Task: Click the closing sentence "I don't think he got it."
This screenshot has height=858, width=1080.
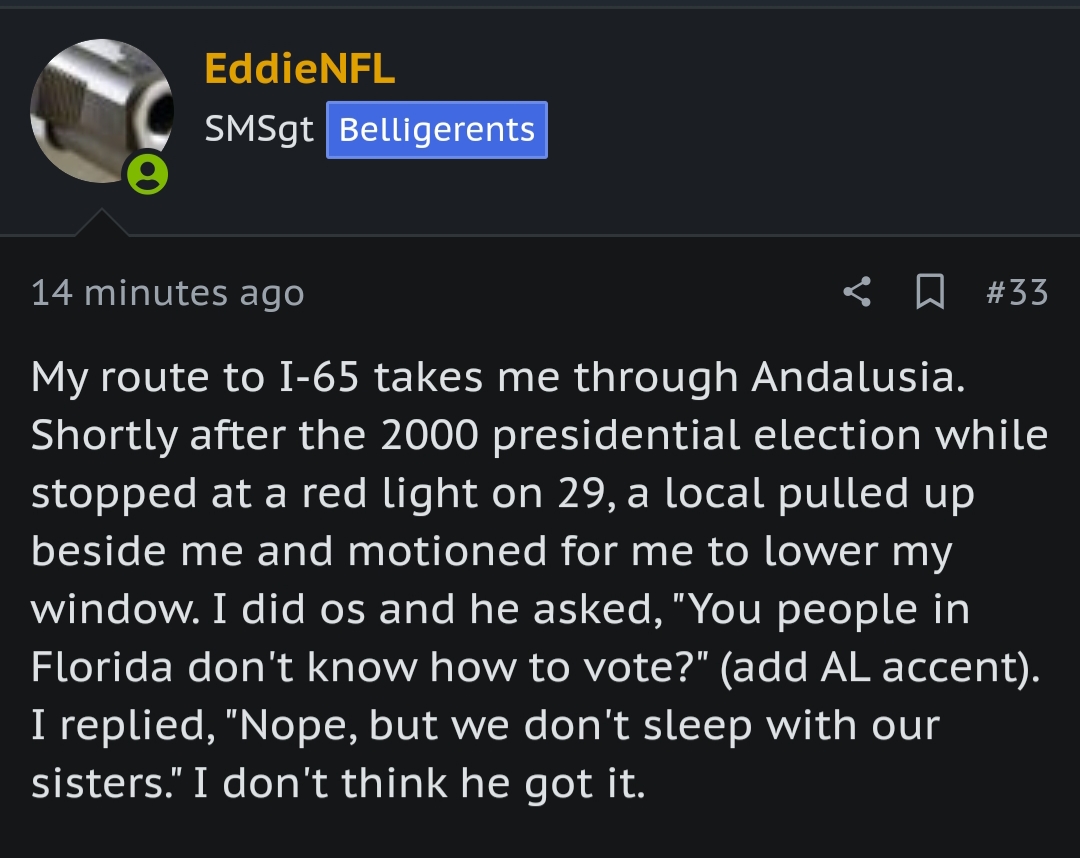Action: coord(419,783)
